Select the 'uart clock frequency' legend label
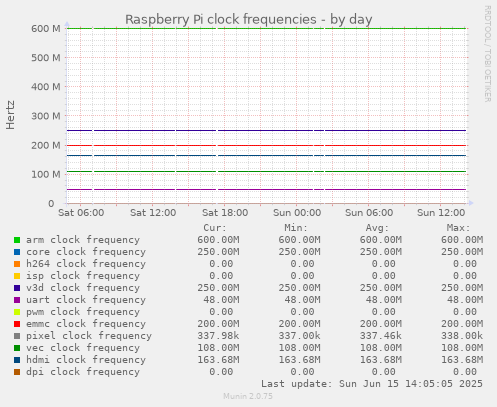The height and width of the screenshot is (407, 497). click(x=86, y=300)
